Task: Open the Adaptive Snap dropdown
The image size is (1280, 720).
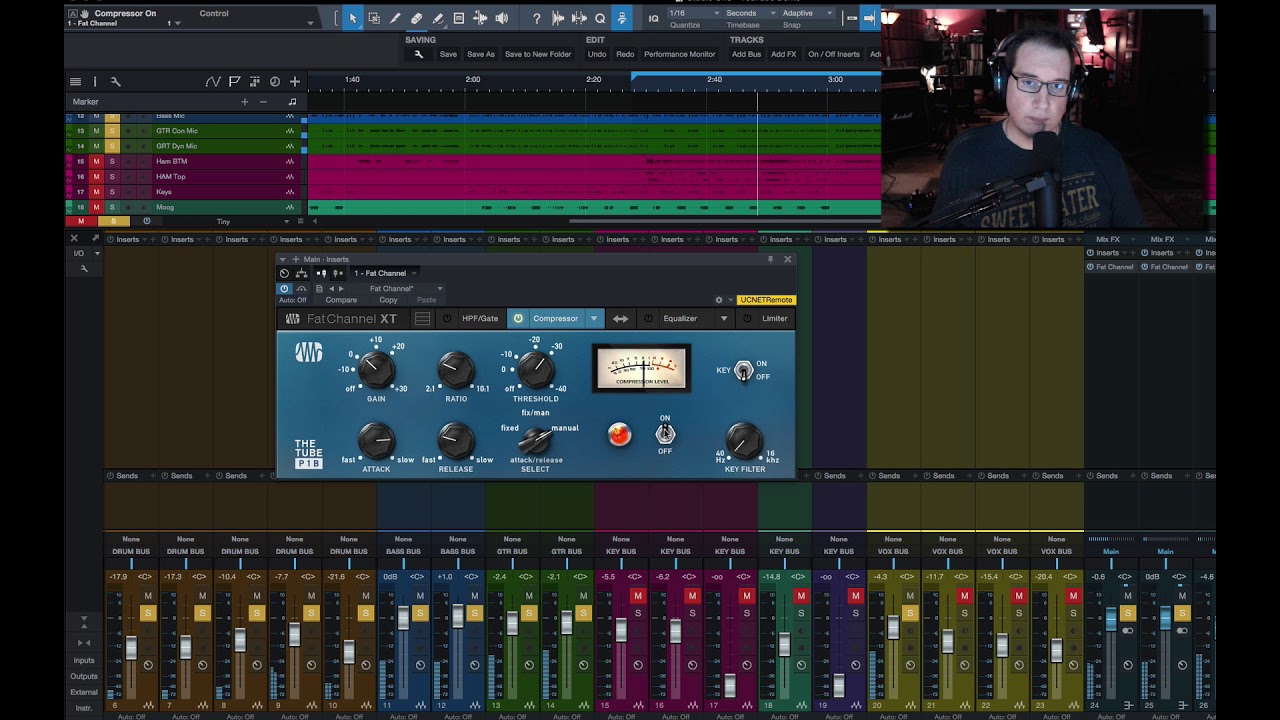Action: pos(806,13)
